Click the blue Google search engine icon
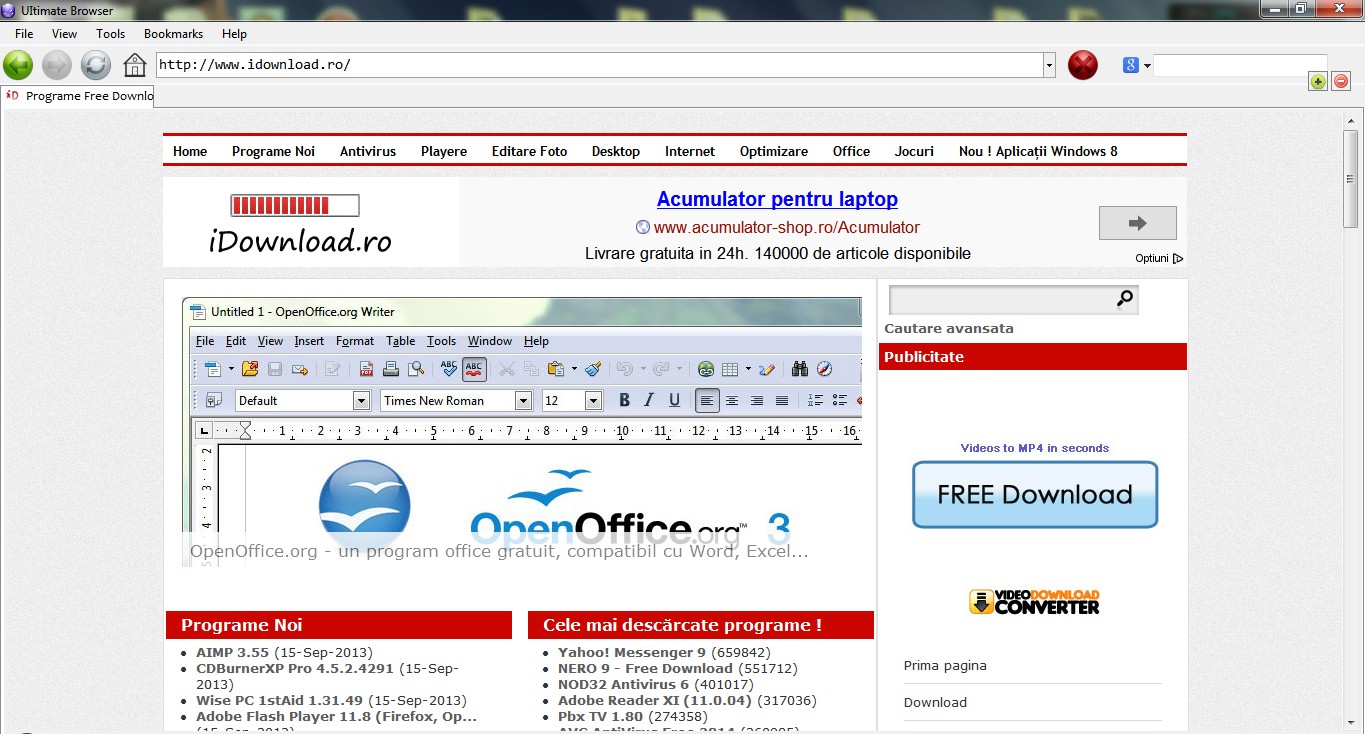This screenshot has height=734, width=1365. click(1131, 65)
